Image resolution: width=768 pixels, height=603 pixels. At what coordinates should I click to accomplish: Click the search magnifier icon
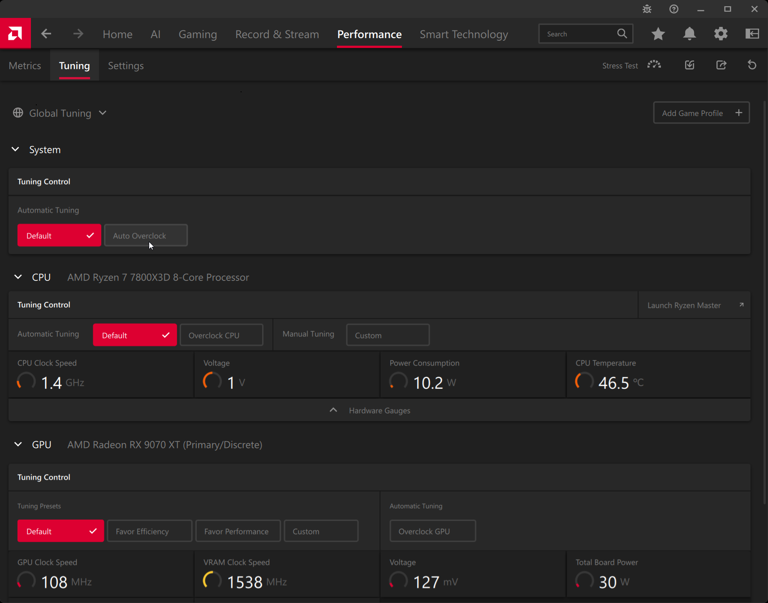click(622, 33)
